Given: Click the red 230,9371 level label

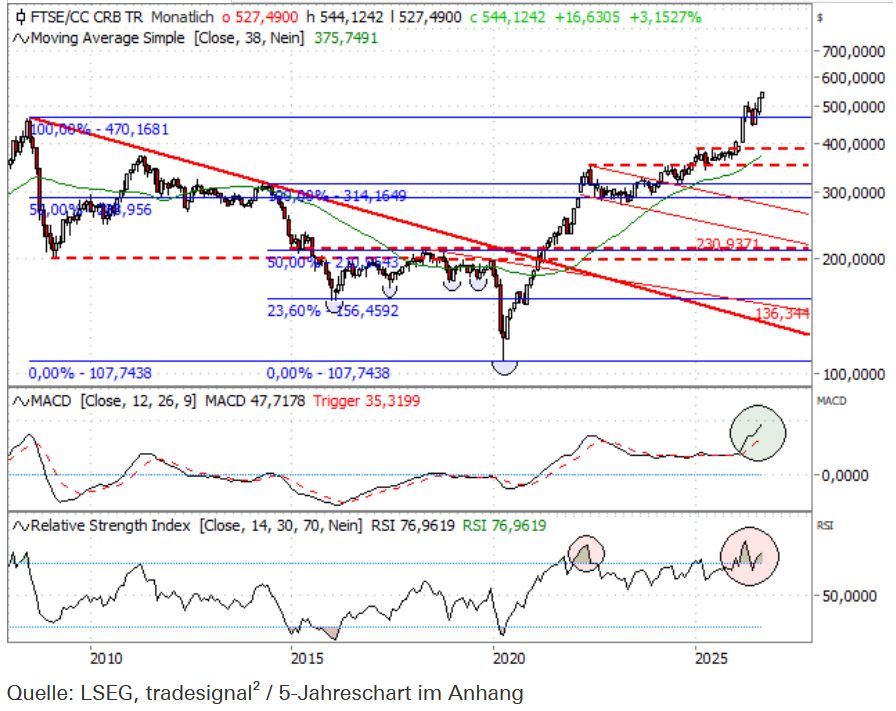Looking at the screenshot, I should [x=728, y=244].
